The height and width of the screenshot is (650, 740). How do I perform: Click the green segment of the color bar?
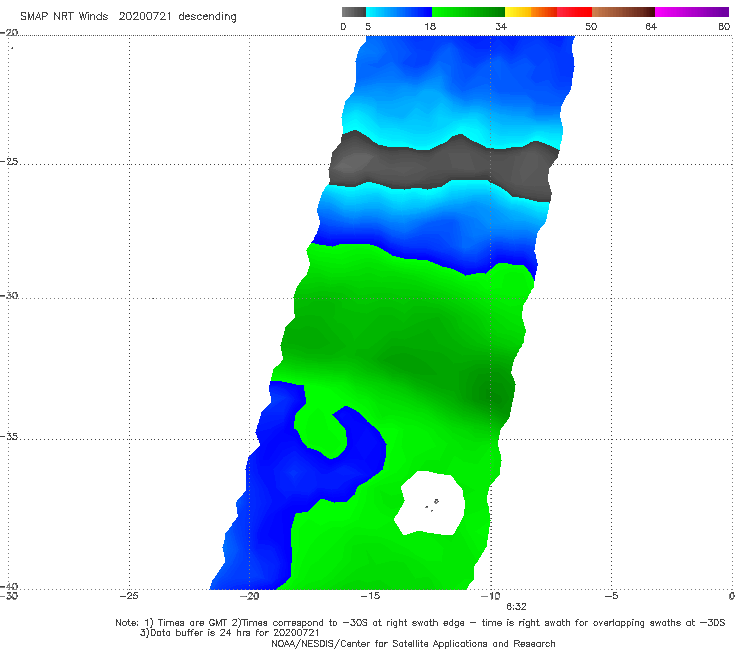pos(468,12)
